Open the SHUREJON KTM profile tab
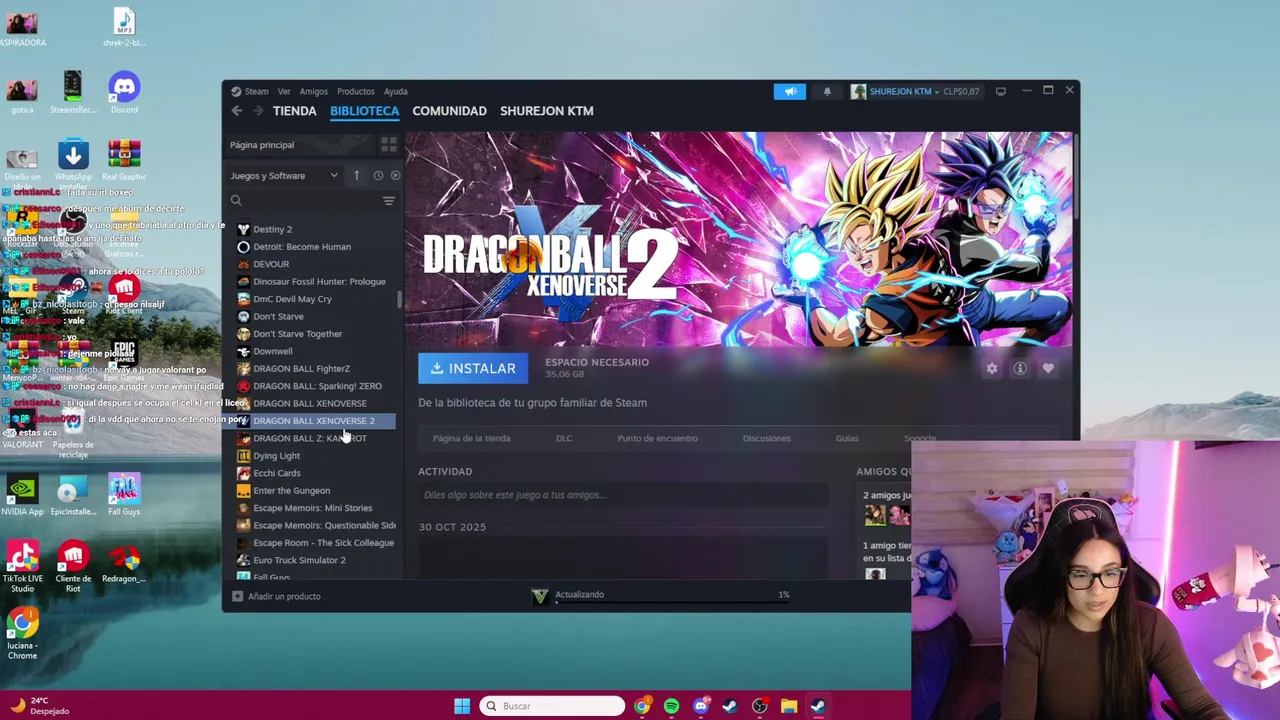This screenshot has width=1280, height=720. (x=546, y=111)
